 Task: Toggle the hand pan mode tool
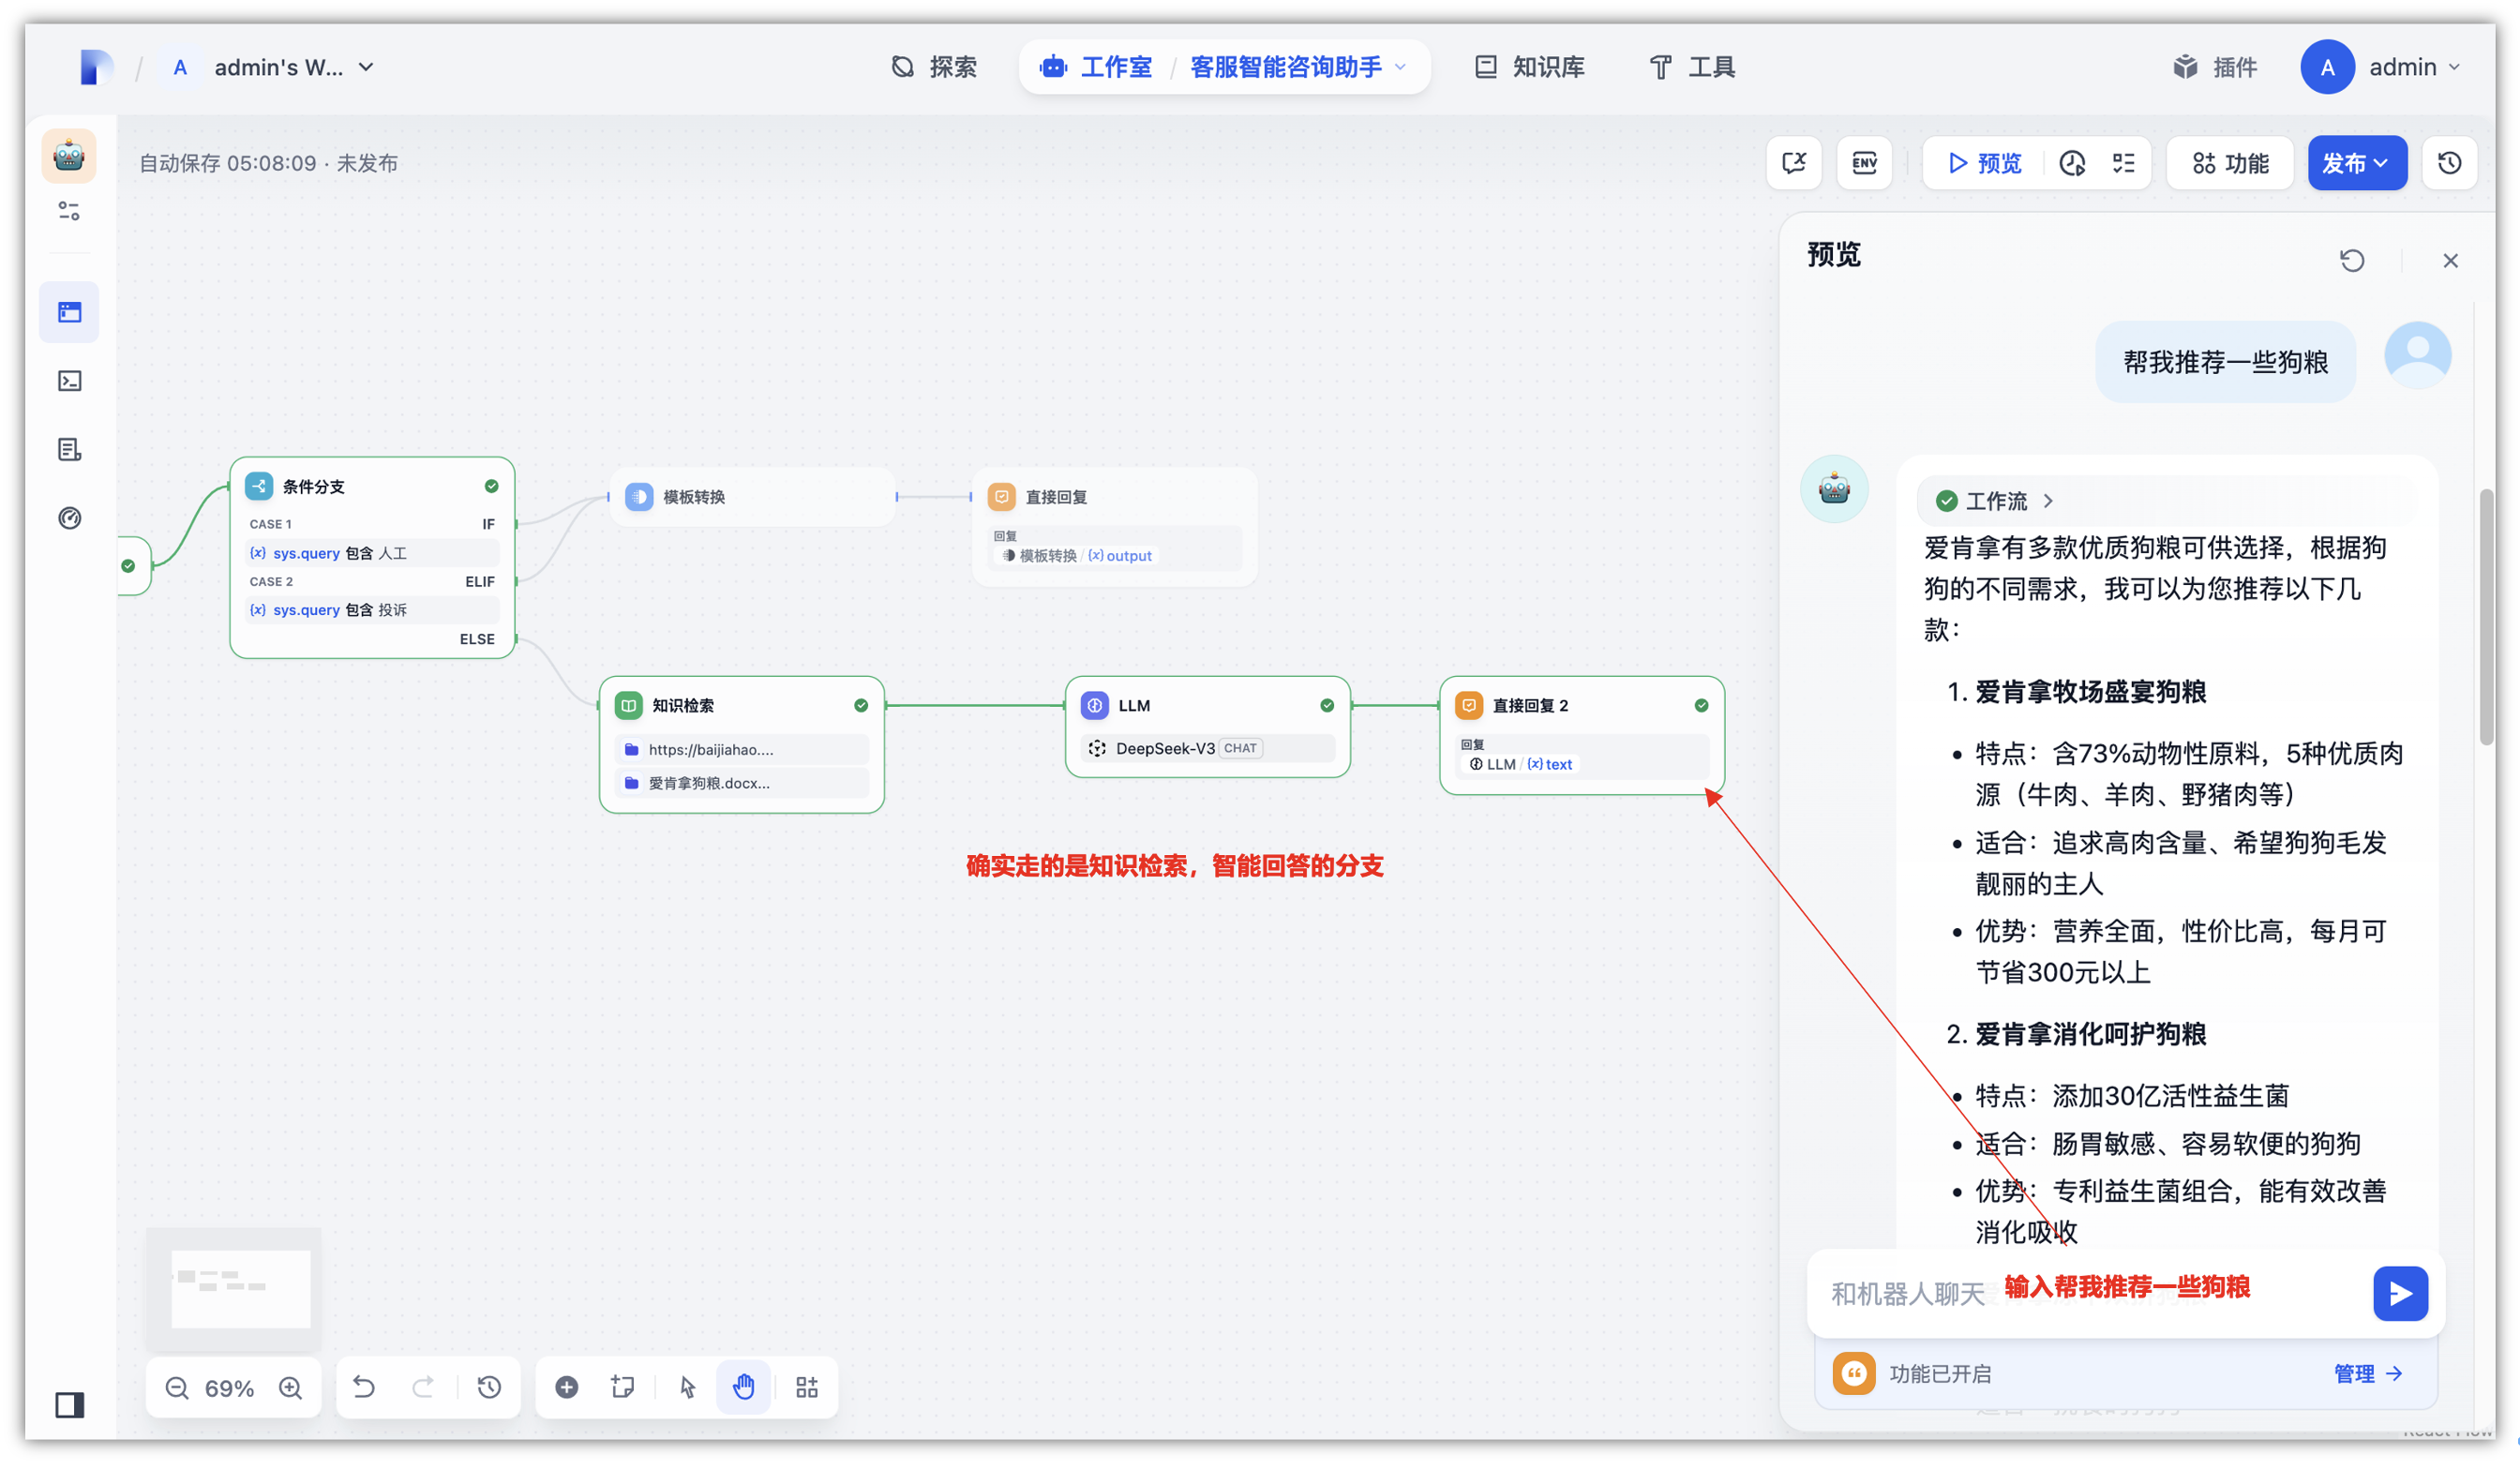pos(743,1387)
